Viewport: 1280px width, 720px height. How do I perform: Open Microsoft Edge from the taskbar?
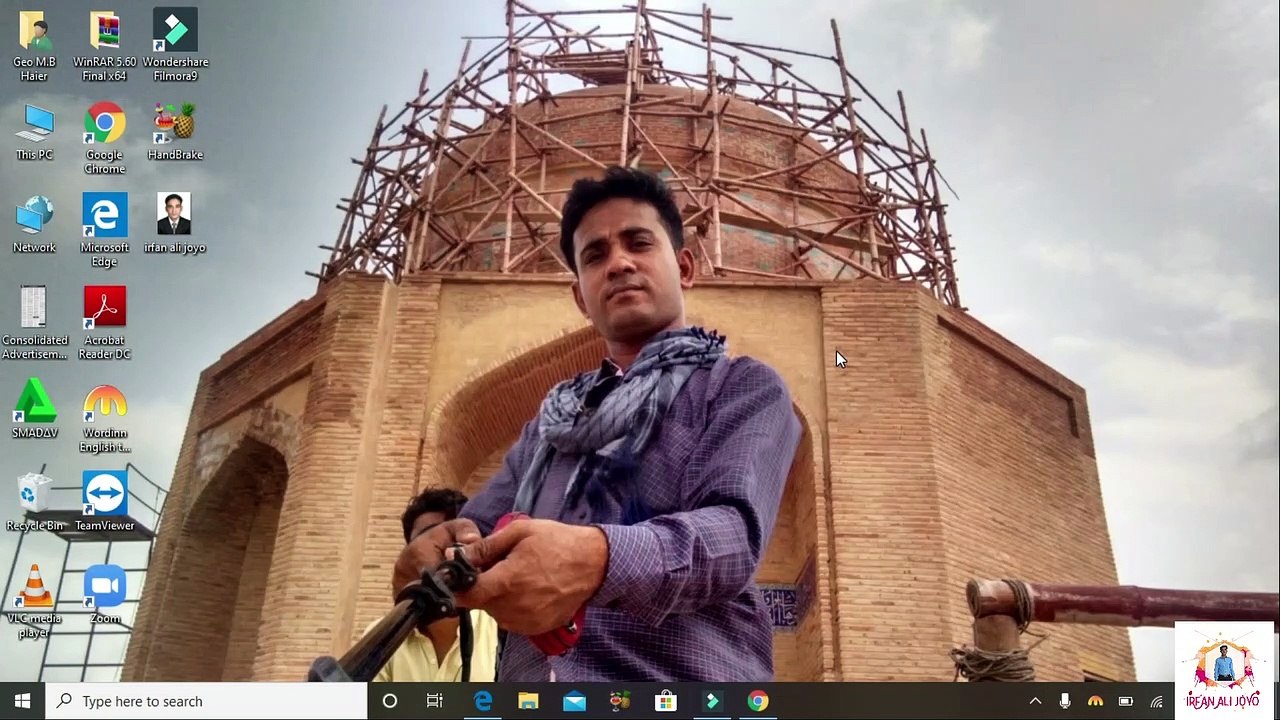tap(482, 701)
